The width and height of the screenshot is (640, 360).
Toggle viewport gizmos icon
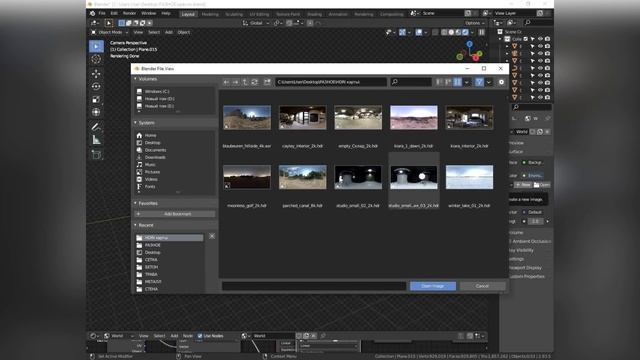coord(402,32)
